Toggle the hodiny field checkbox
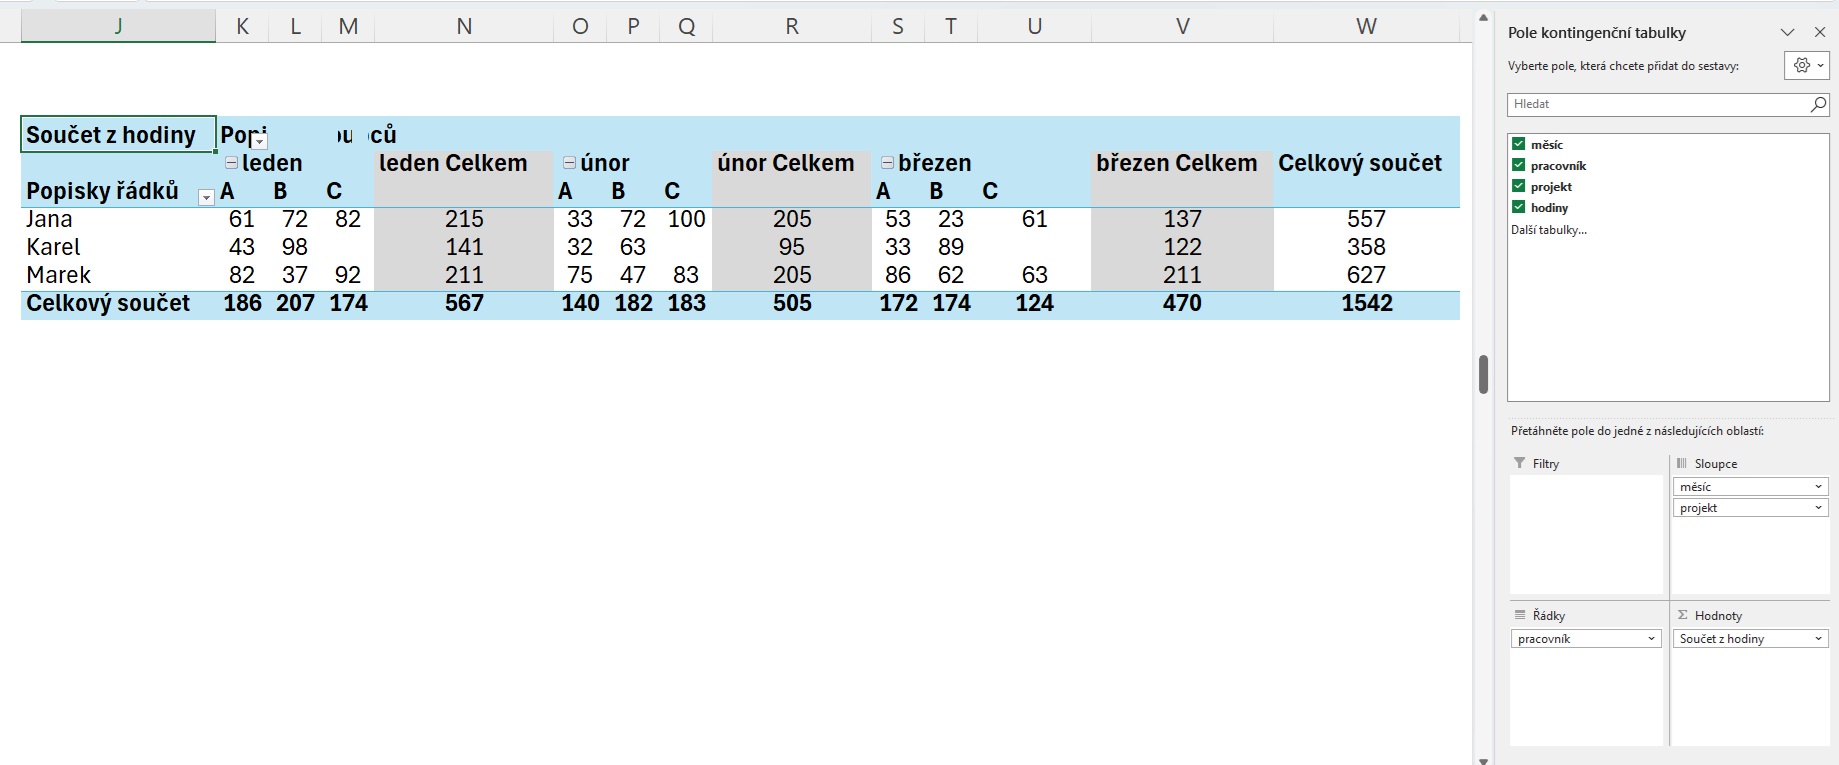This screenshot has height=765, width=1839. tap(1518, 207)
